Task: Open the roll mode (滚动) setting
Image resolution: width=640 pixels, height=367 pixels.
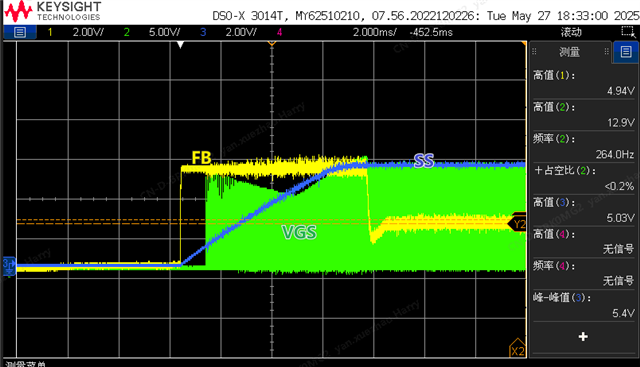Action: pyautogui.click(x=571, y=32)
